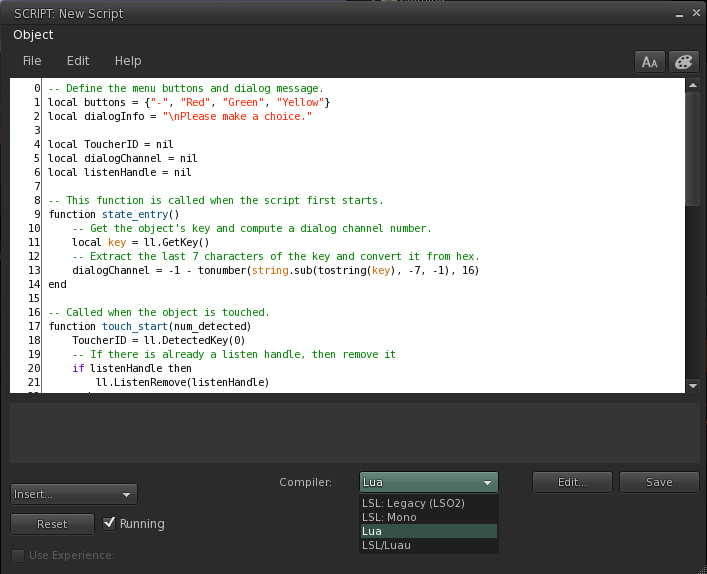
Task: Click line number 13 in gutter
Action: pos(34,270)
